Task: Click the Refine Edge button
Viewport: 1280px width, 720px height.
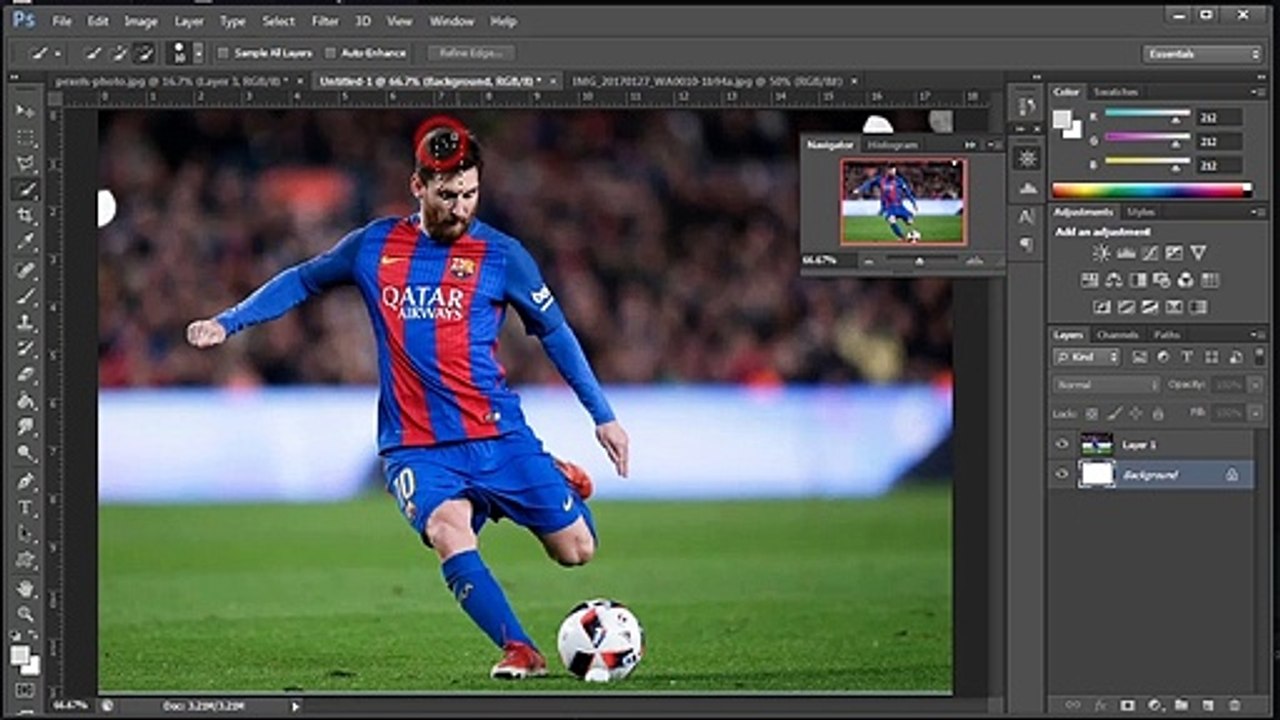Action: [471, 53]
